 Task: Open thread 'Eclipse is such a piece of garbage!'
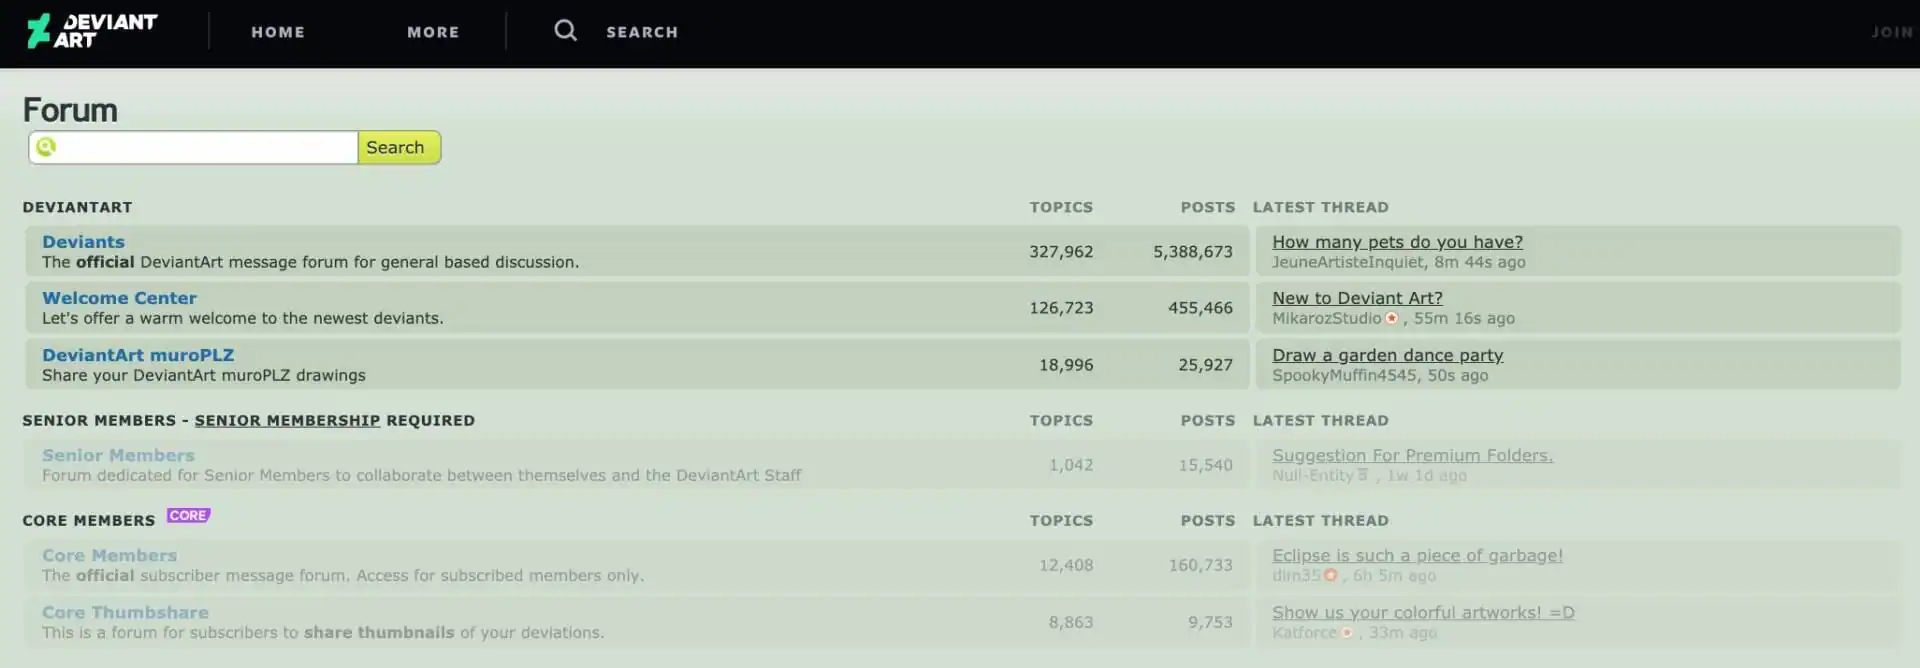(x=1417, y=555)
